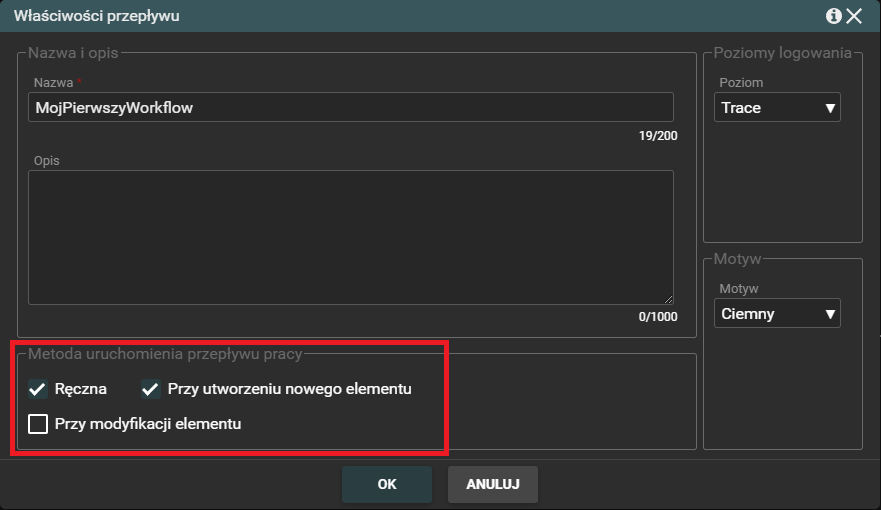Screen dimensions: 881x510
Task: Close the Właściwości przepływu dialog with X
Action: click(x=854, y=16)
